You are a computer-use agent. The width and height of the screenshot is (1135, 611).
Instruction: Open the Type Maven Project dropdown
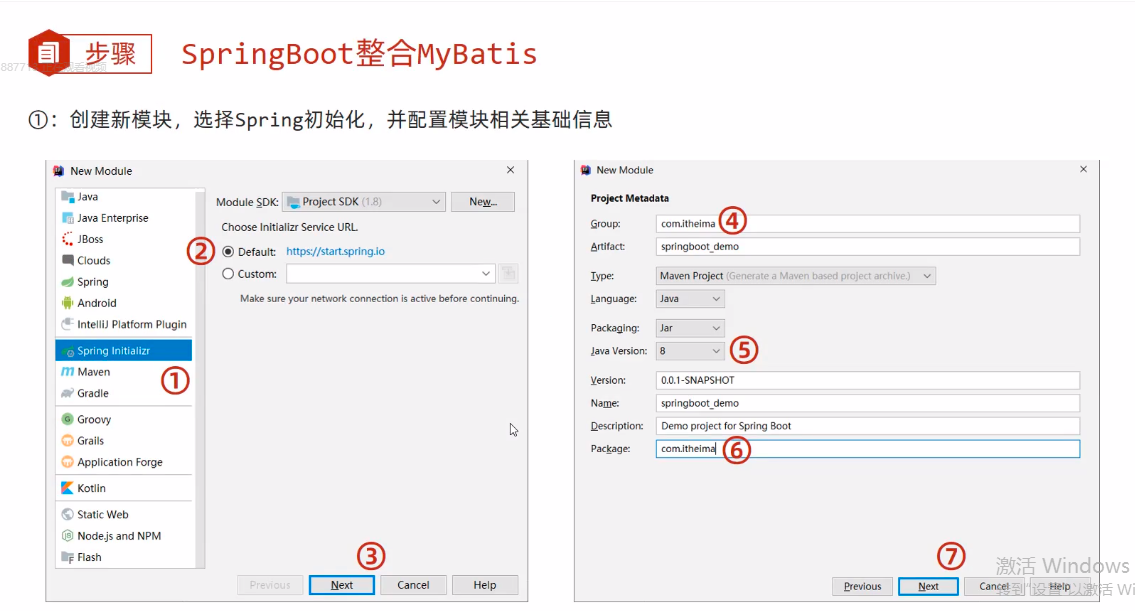[x=796, y=276]
